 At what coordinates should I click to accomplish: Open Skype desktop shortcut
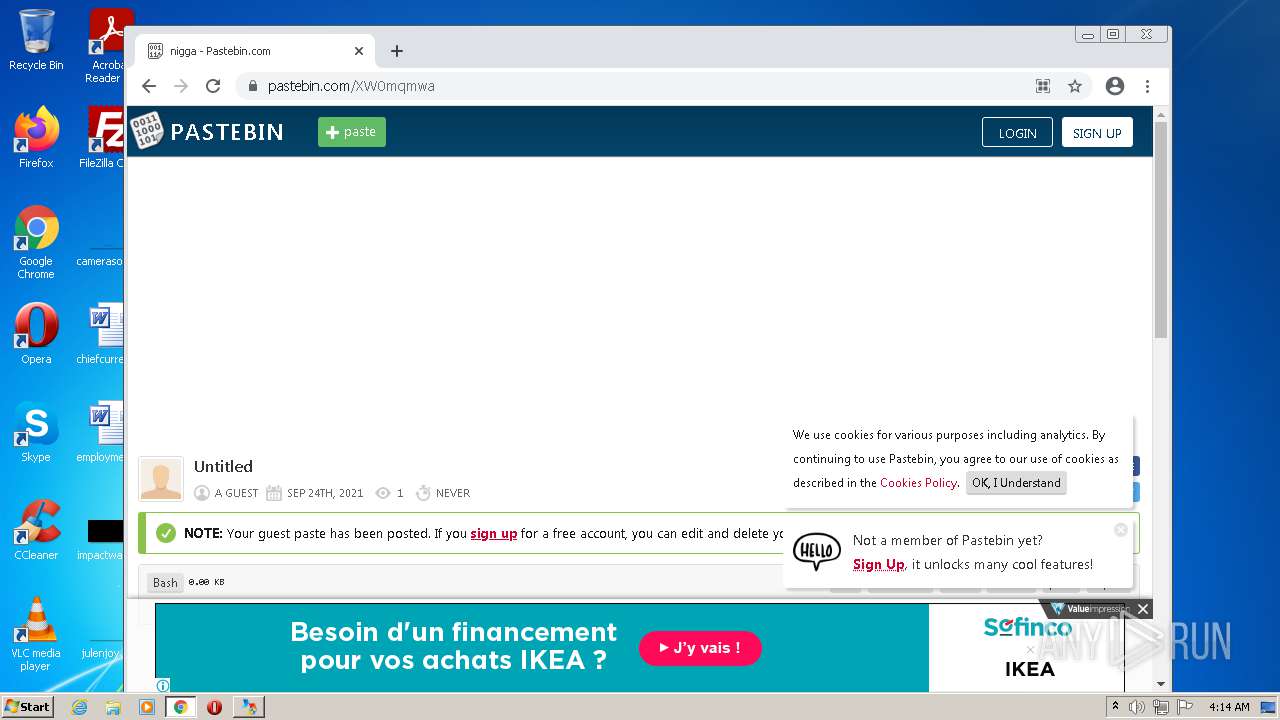(x=36, y=432)
